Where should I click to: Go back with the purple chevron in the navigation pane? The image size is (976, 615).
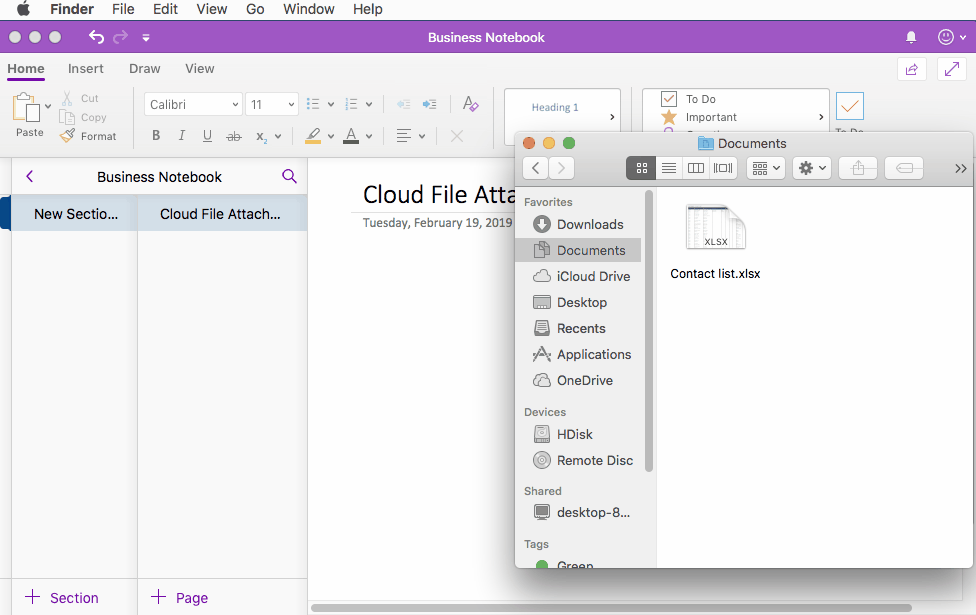pyautogui.click(x=29, y=176)
